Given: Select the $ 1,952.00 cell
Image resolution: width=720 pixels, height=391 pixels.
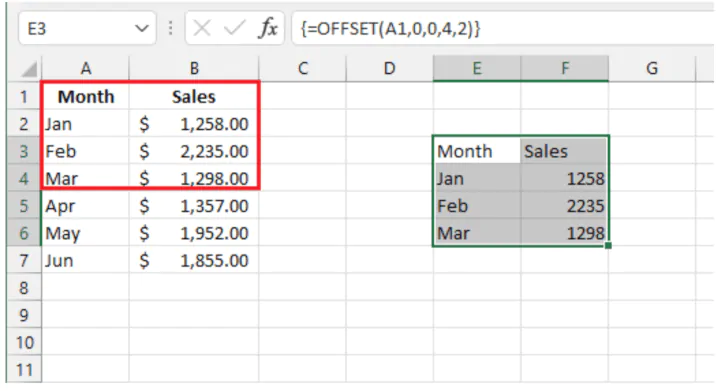Looking at the screenshot, I should point(194,233).
